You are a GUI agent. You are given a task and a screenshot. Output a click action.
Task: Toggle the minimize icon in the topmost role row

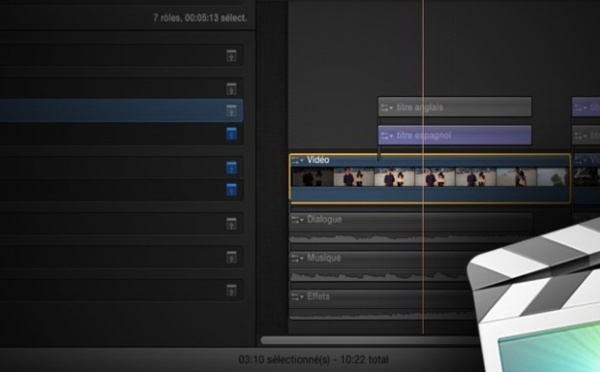click(231, 56)
